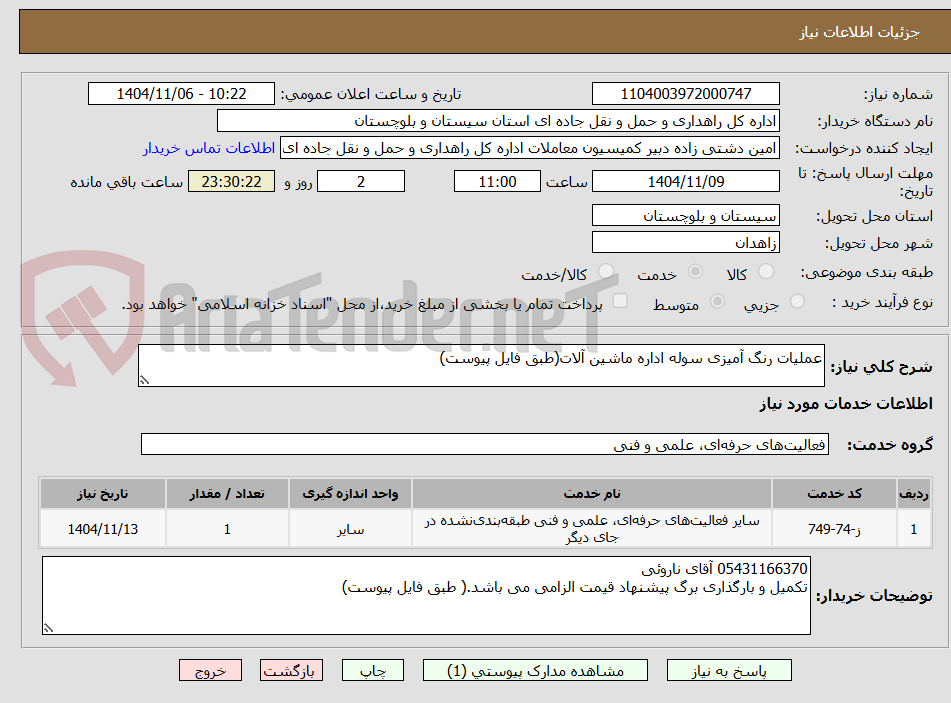This screenshot has height=703, width=951.
Task: Click the deadline hour field 11:00
Action: [497, 181]
